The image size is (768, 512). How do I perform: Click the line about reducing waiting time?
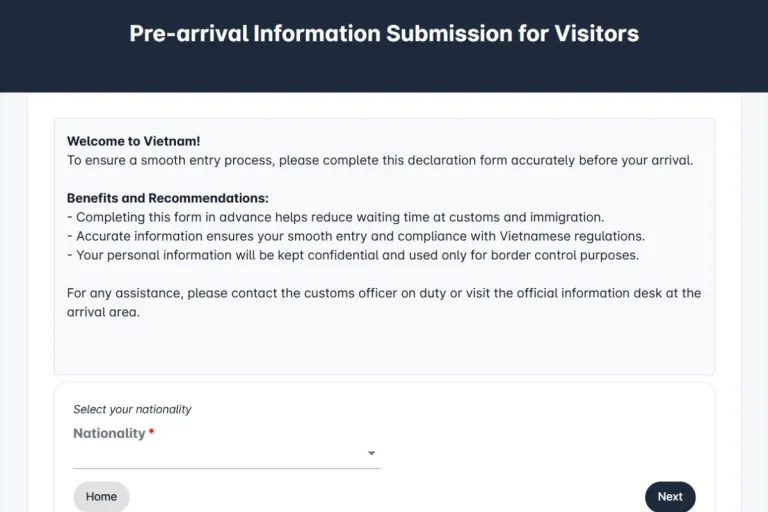pyautogui.click(x=335, y=217)
